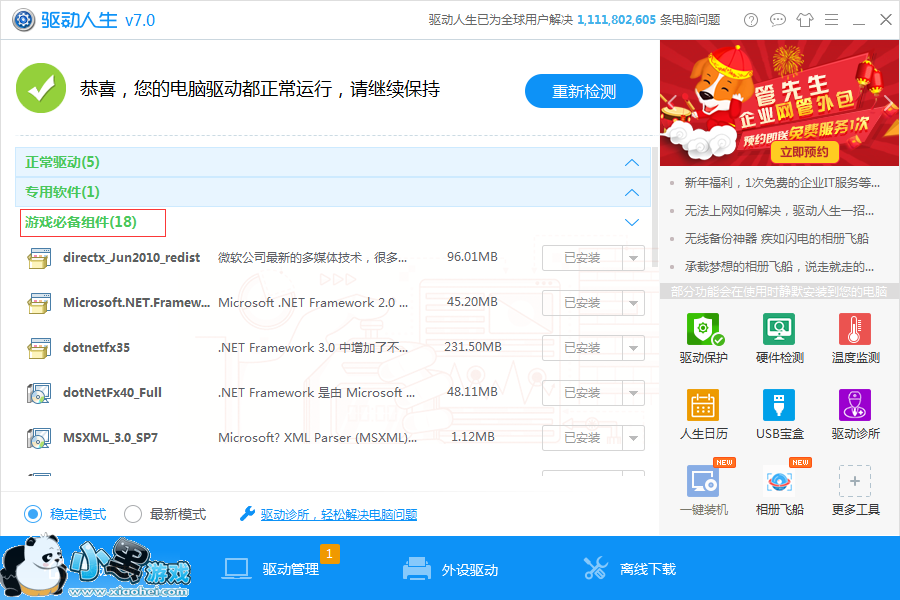Click the 管先生 promotional banner image
Screen dimensions: 900x600
pos(779,103)
